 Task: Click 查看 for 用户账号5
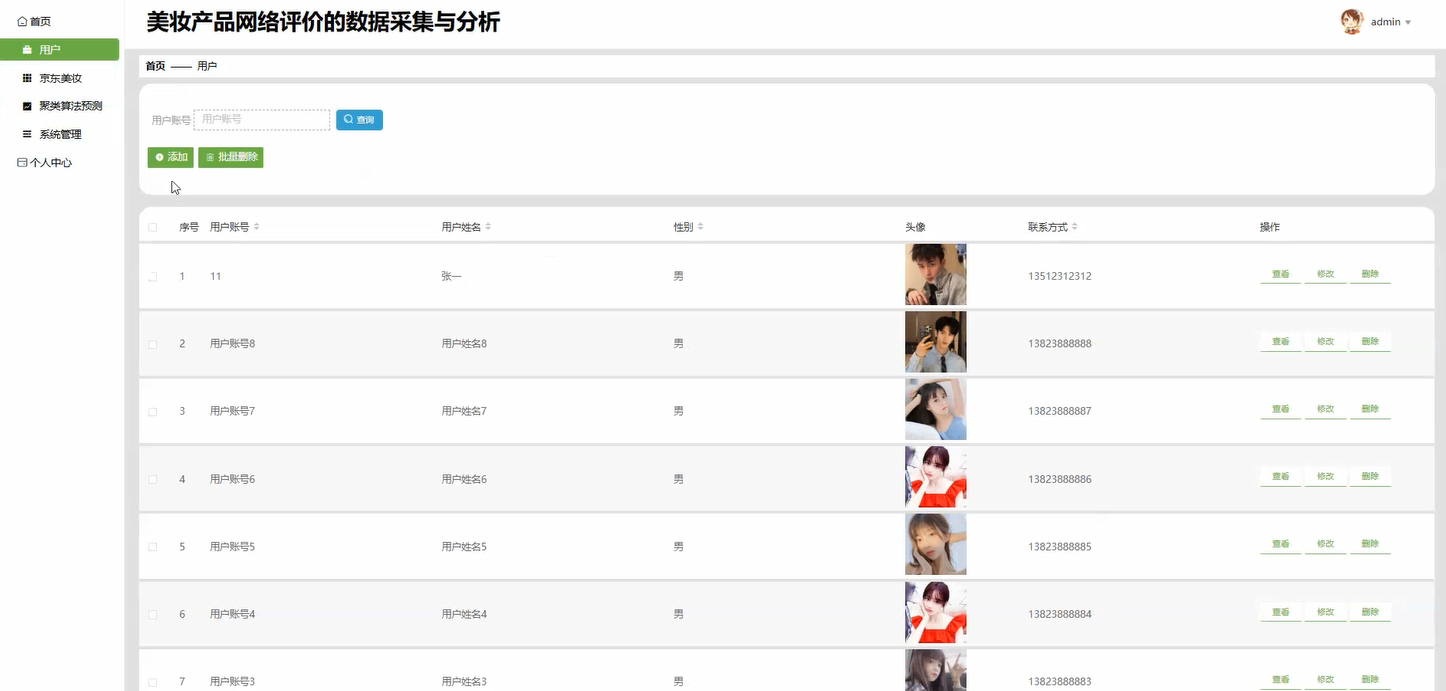[x=1280, y=545]
